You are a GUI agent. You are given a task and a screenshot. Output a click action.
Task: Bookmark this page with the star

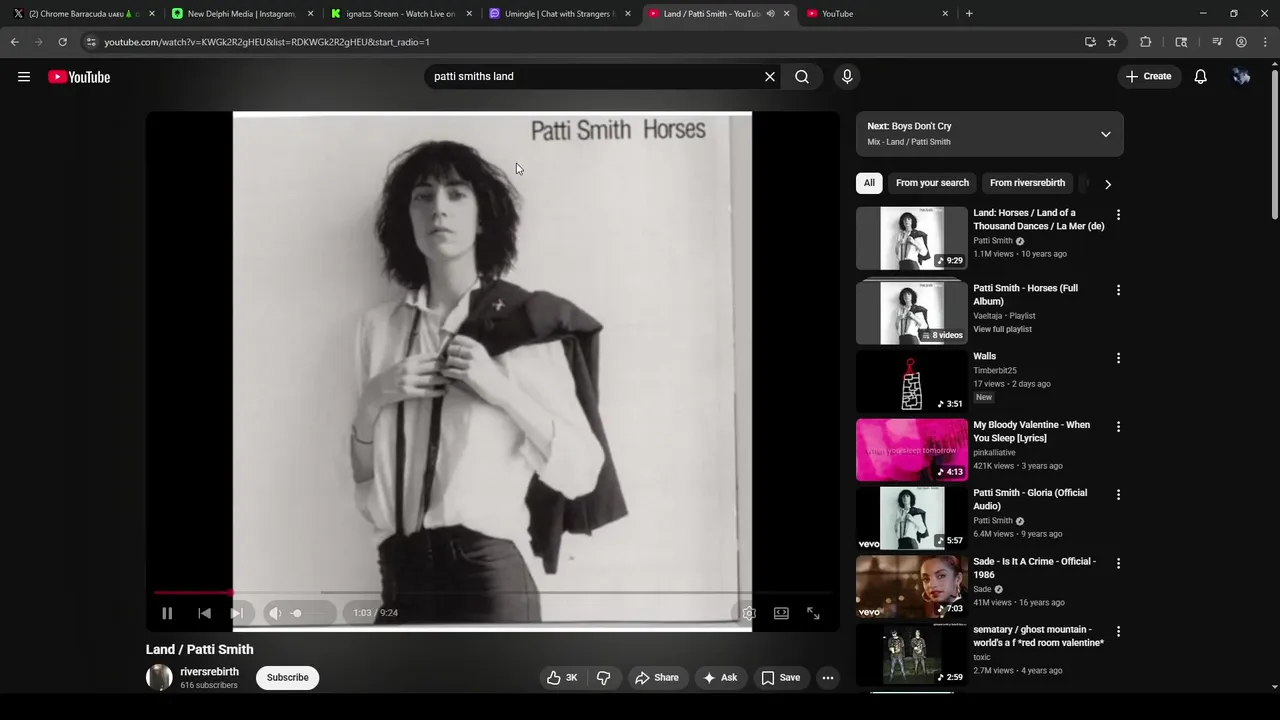click(x=1112, y=42)
